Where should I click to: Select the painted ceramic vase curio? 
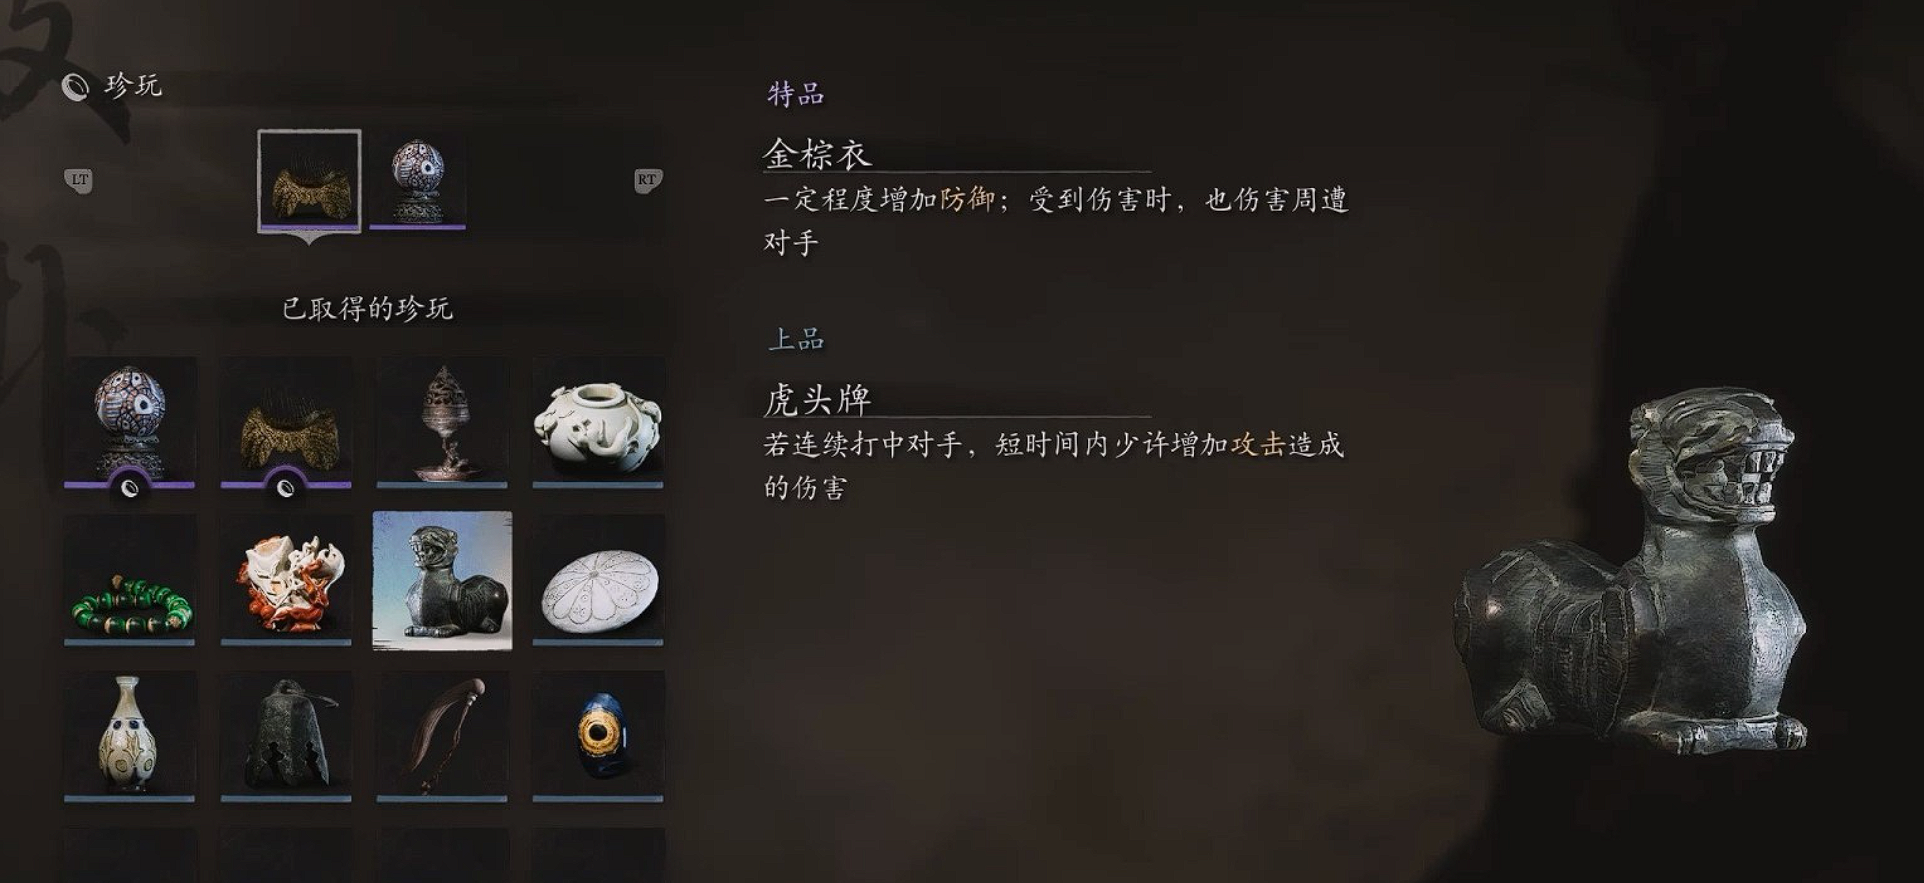coord(130,737)
